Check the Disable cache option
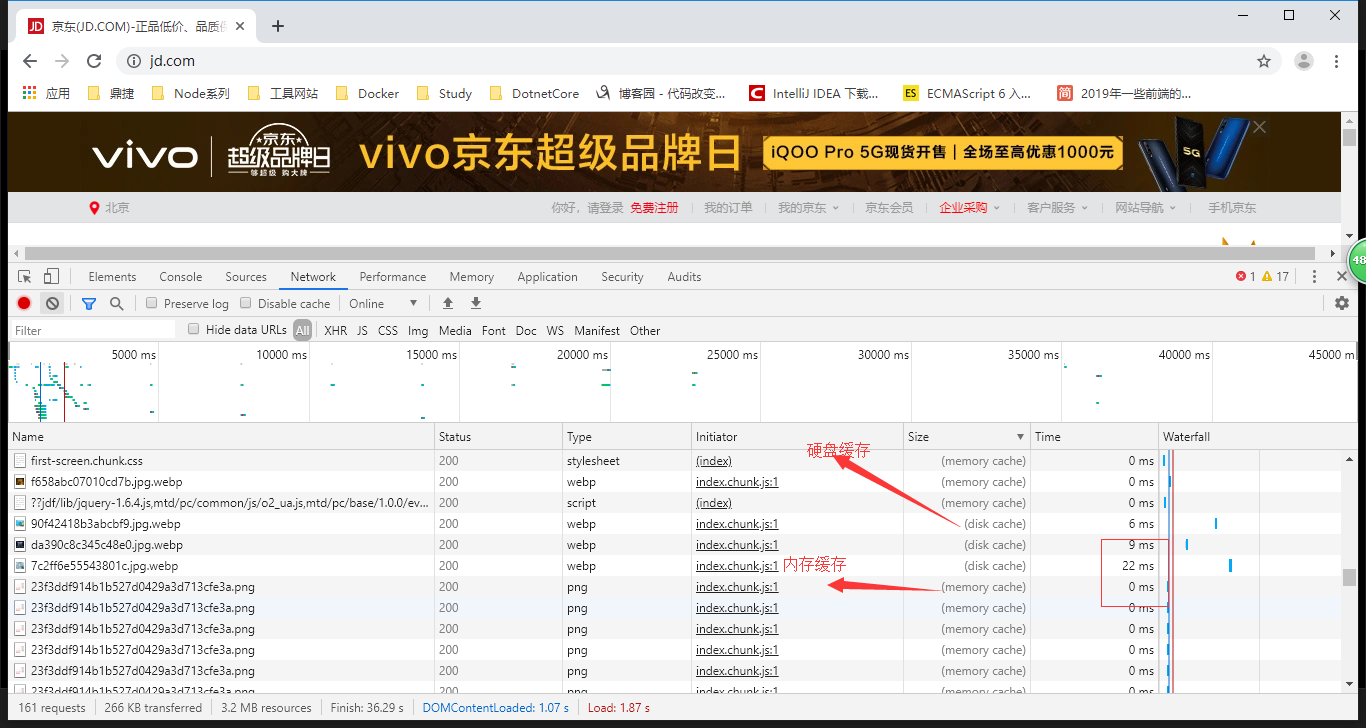Screen dimensions: 1366x728 pos(246,303)
